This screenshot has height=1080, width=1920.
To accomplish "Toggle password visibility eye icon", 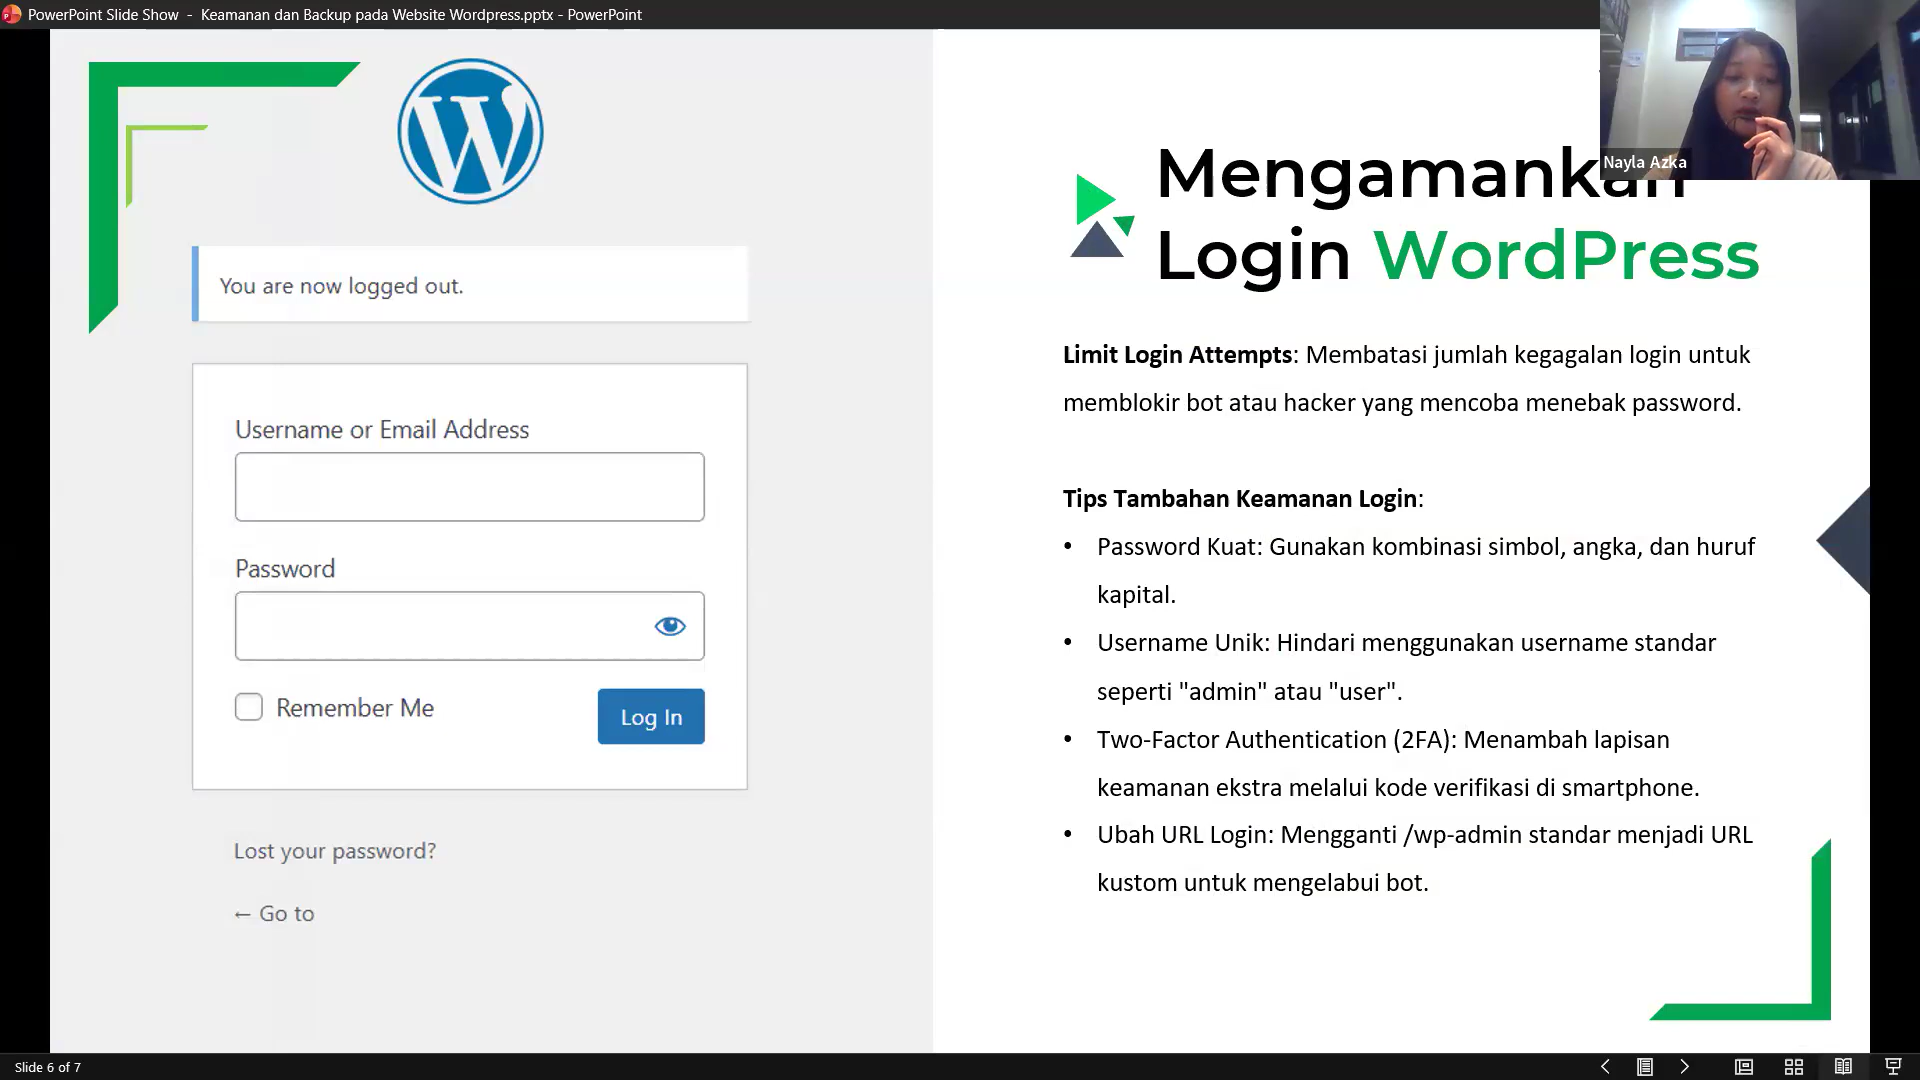I will [x=670, y=626].
